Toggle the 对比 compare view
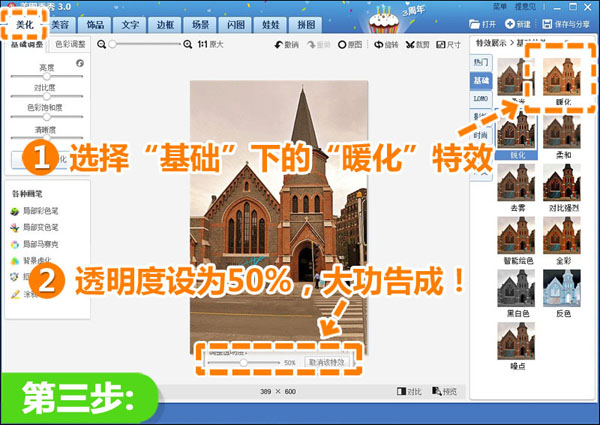Image resolution: width=600 pixels, height=425 pixels. [409, 391]
